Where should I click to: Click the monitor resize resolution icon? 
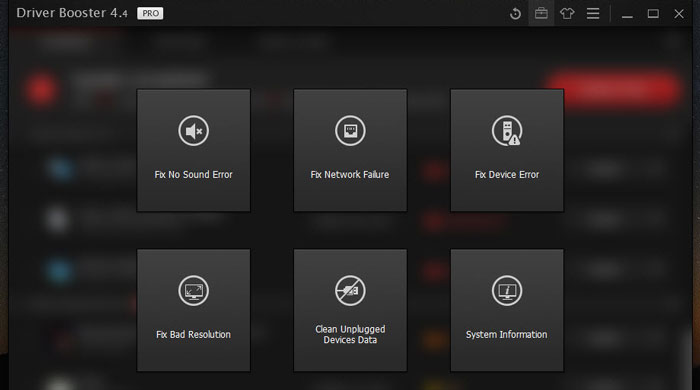[193, 290]
